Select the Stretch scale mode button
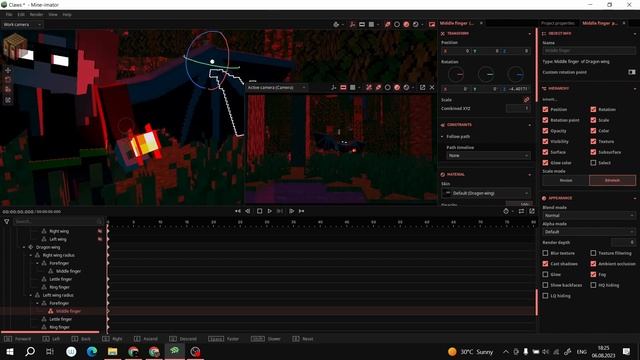Screen dimensions: 640x360 [612, 180]
